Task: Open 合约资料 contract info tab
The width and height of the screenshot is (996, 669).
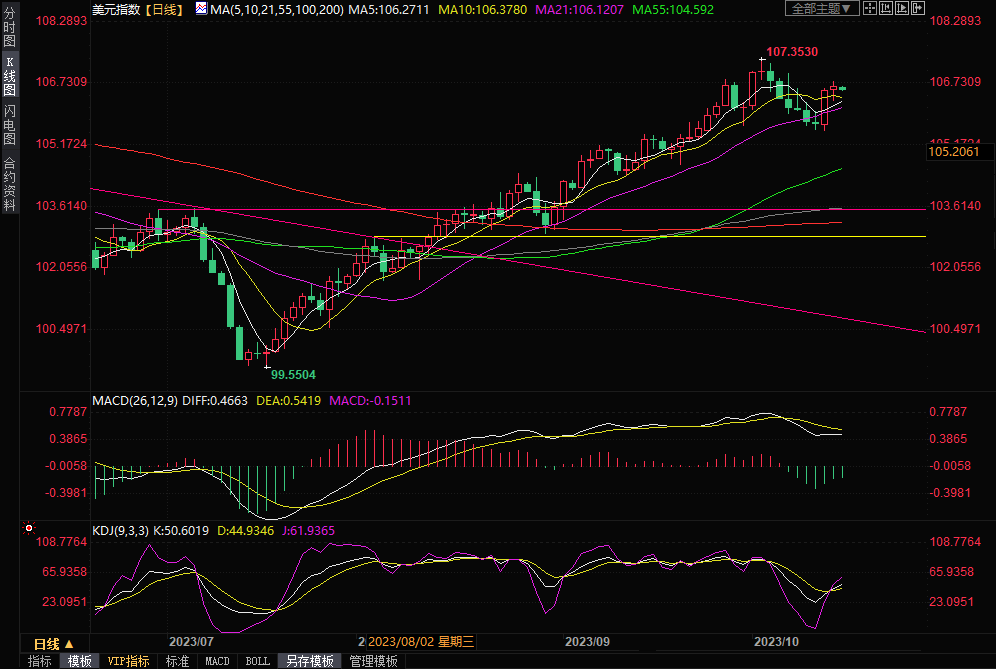Action: tap(9, 183)
